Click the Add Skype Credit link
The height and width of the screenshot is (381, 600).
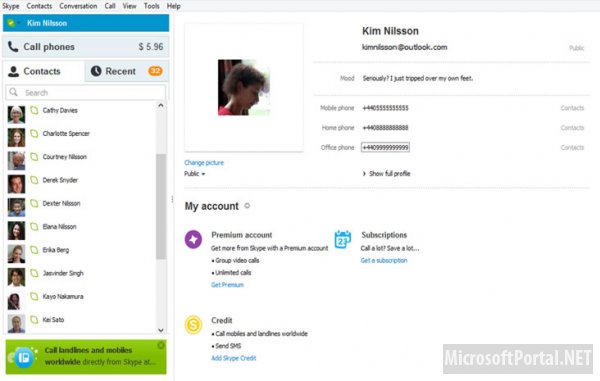point(233,358)
